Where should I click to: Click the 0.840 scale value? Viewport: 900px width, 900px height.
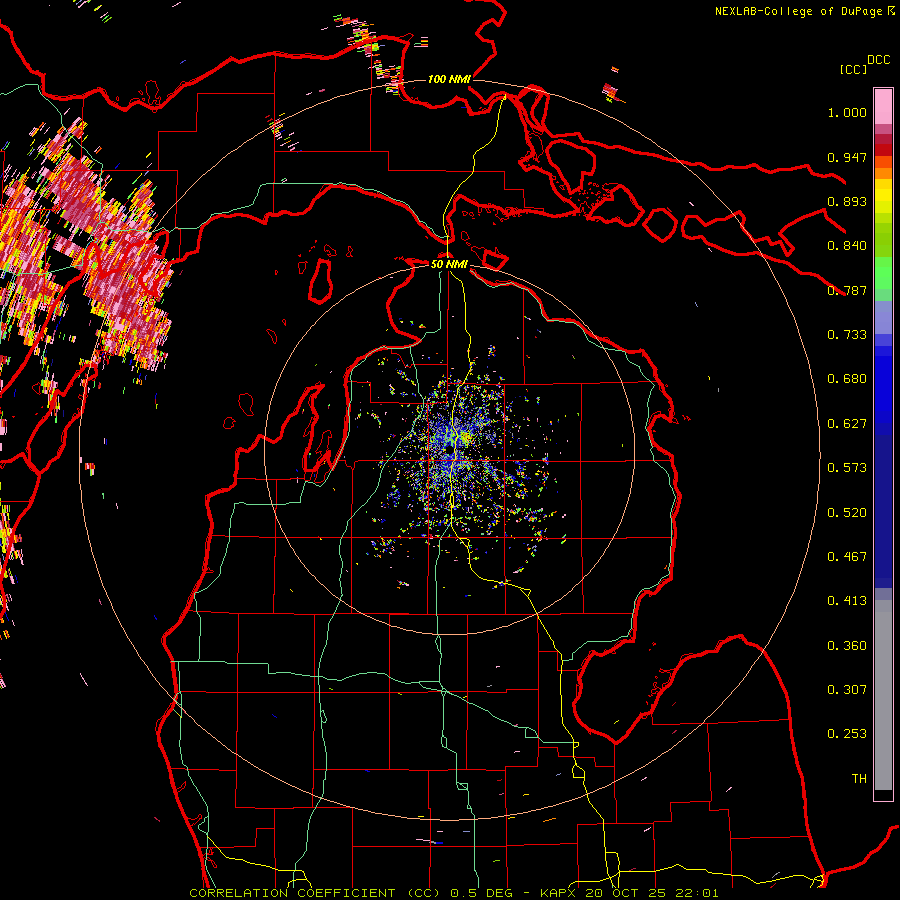847,246
